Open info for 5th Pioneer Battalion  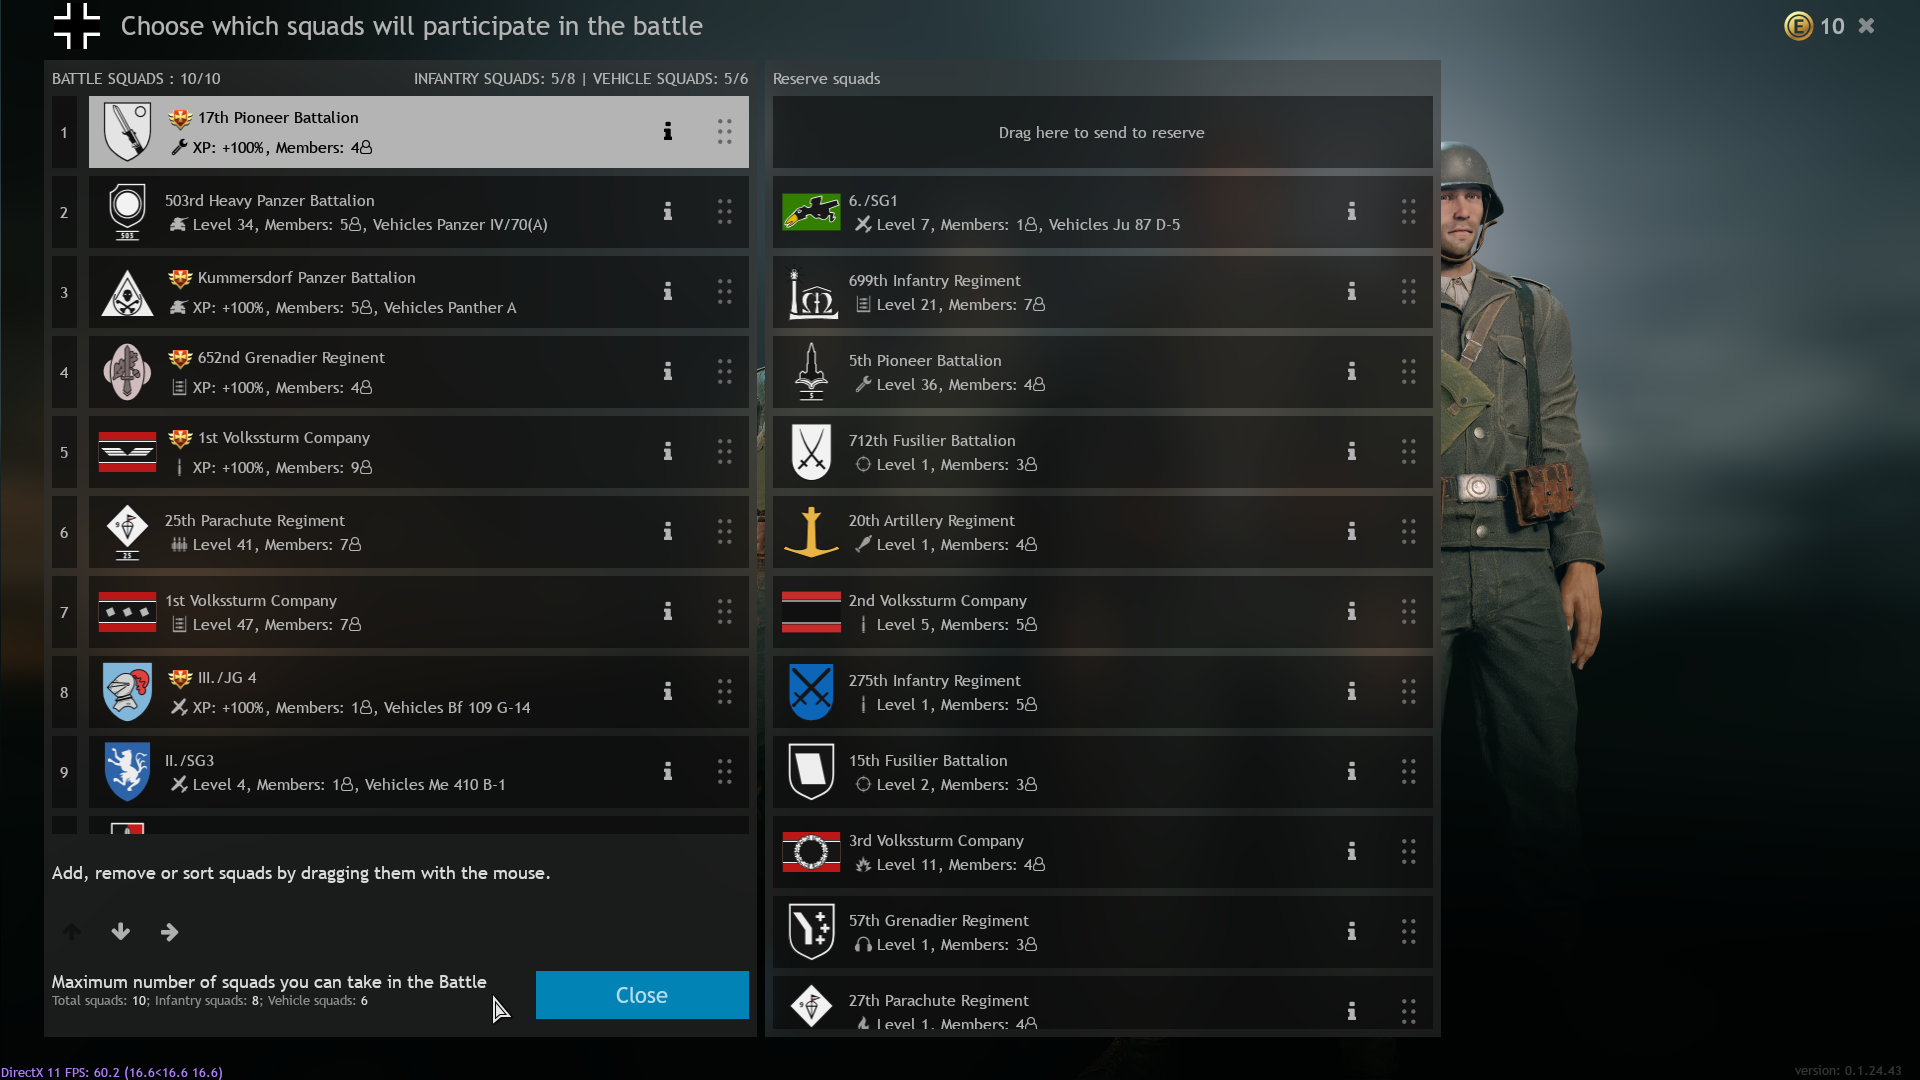[1351, 372]
